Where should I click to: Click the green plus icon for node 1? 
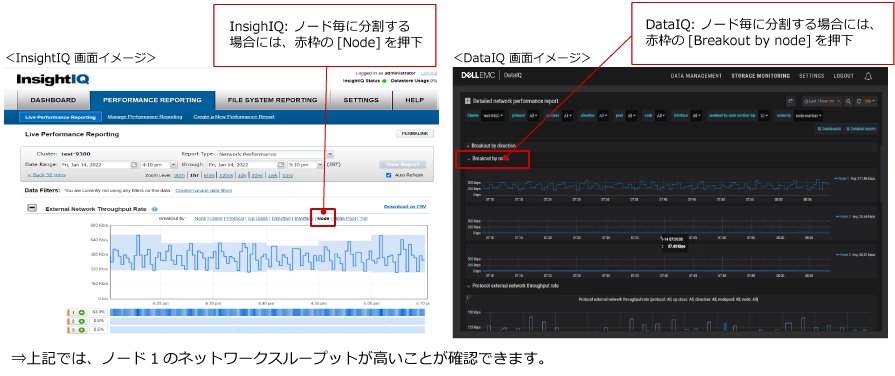pos(82,313)
